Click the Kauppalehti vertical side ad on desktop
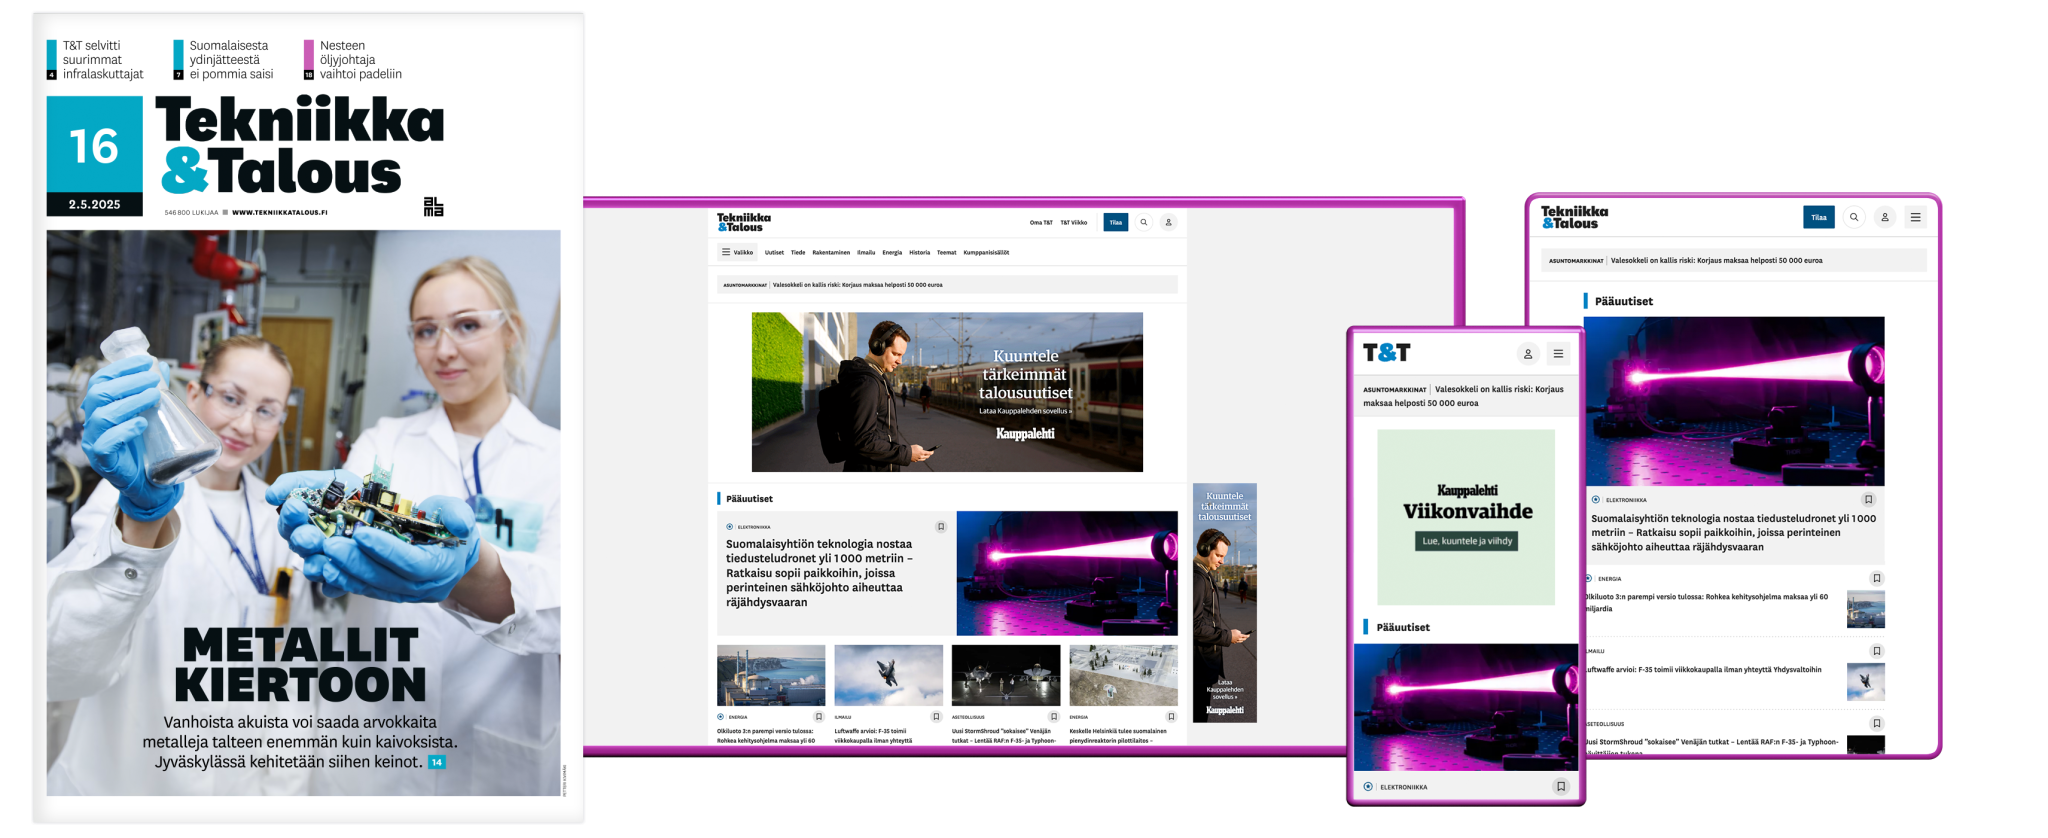 tap(1224, 603)
